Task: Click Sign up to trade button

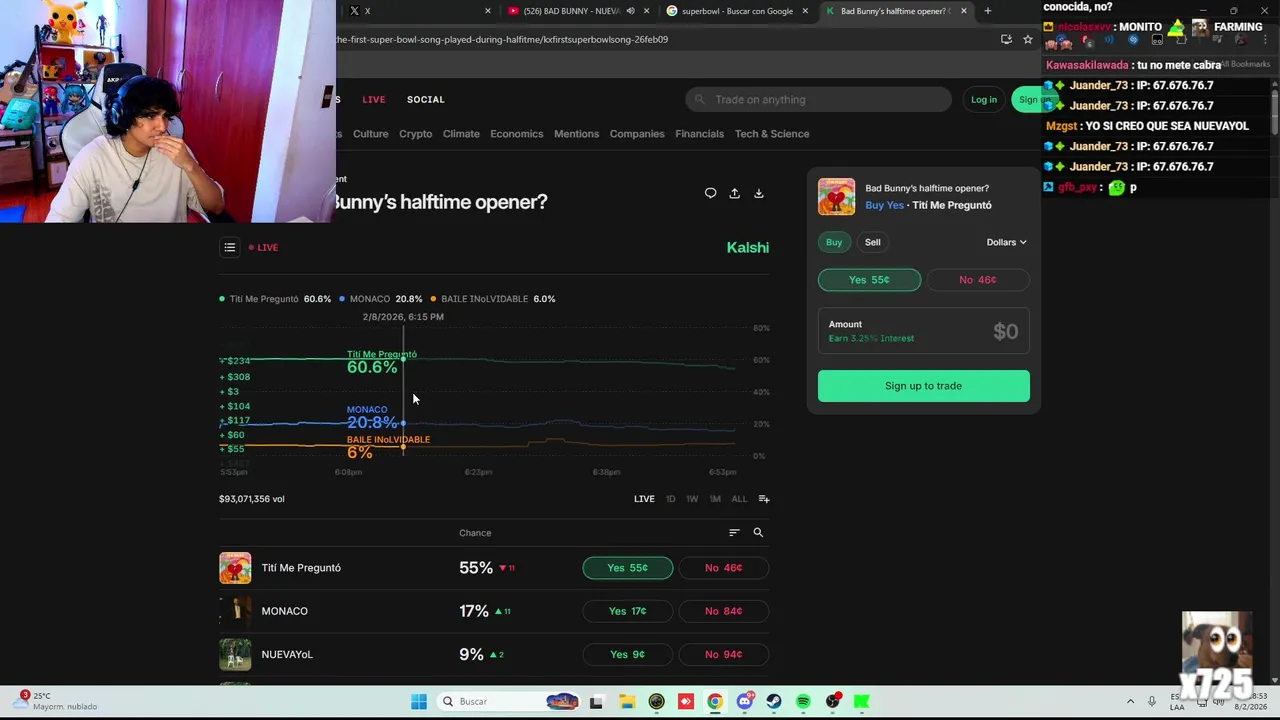Action: [x=923, y=386]
